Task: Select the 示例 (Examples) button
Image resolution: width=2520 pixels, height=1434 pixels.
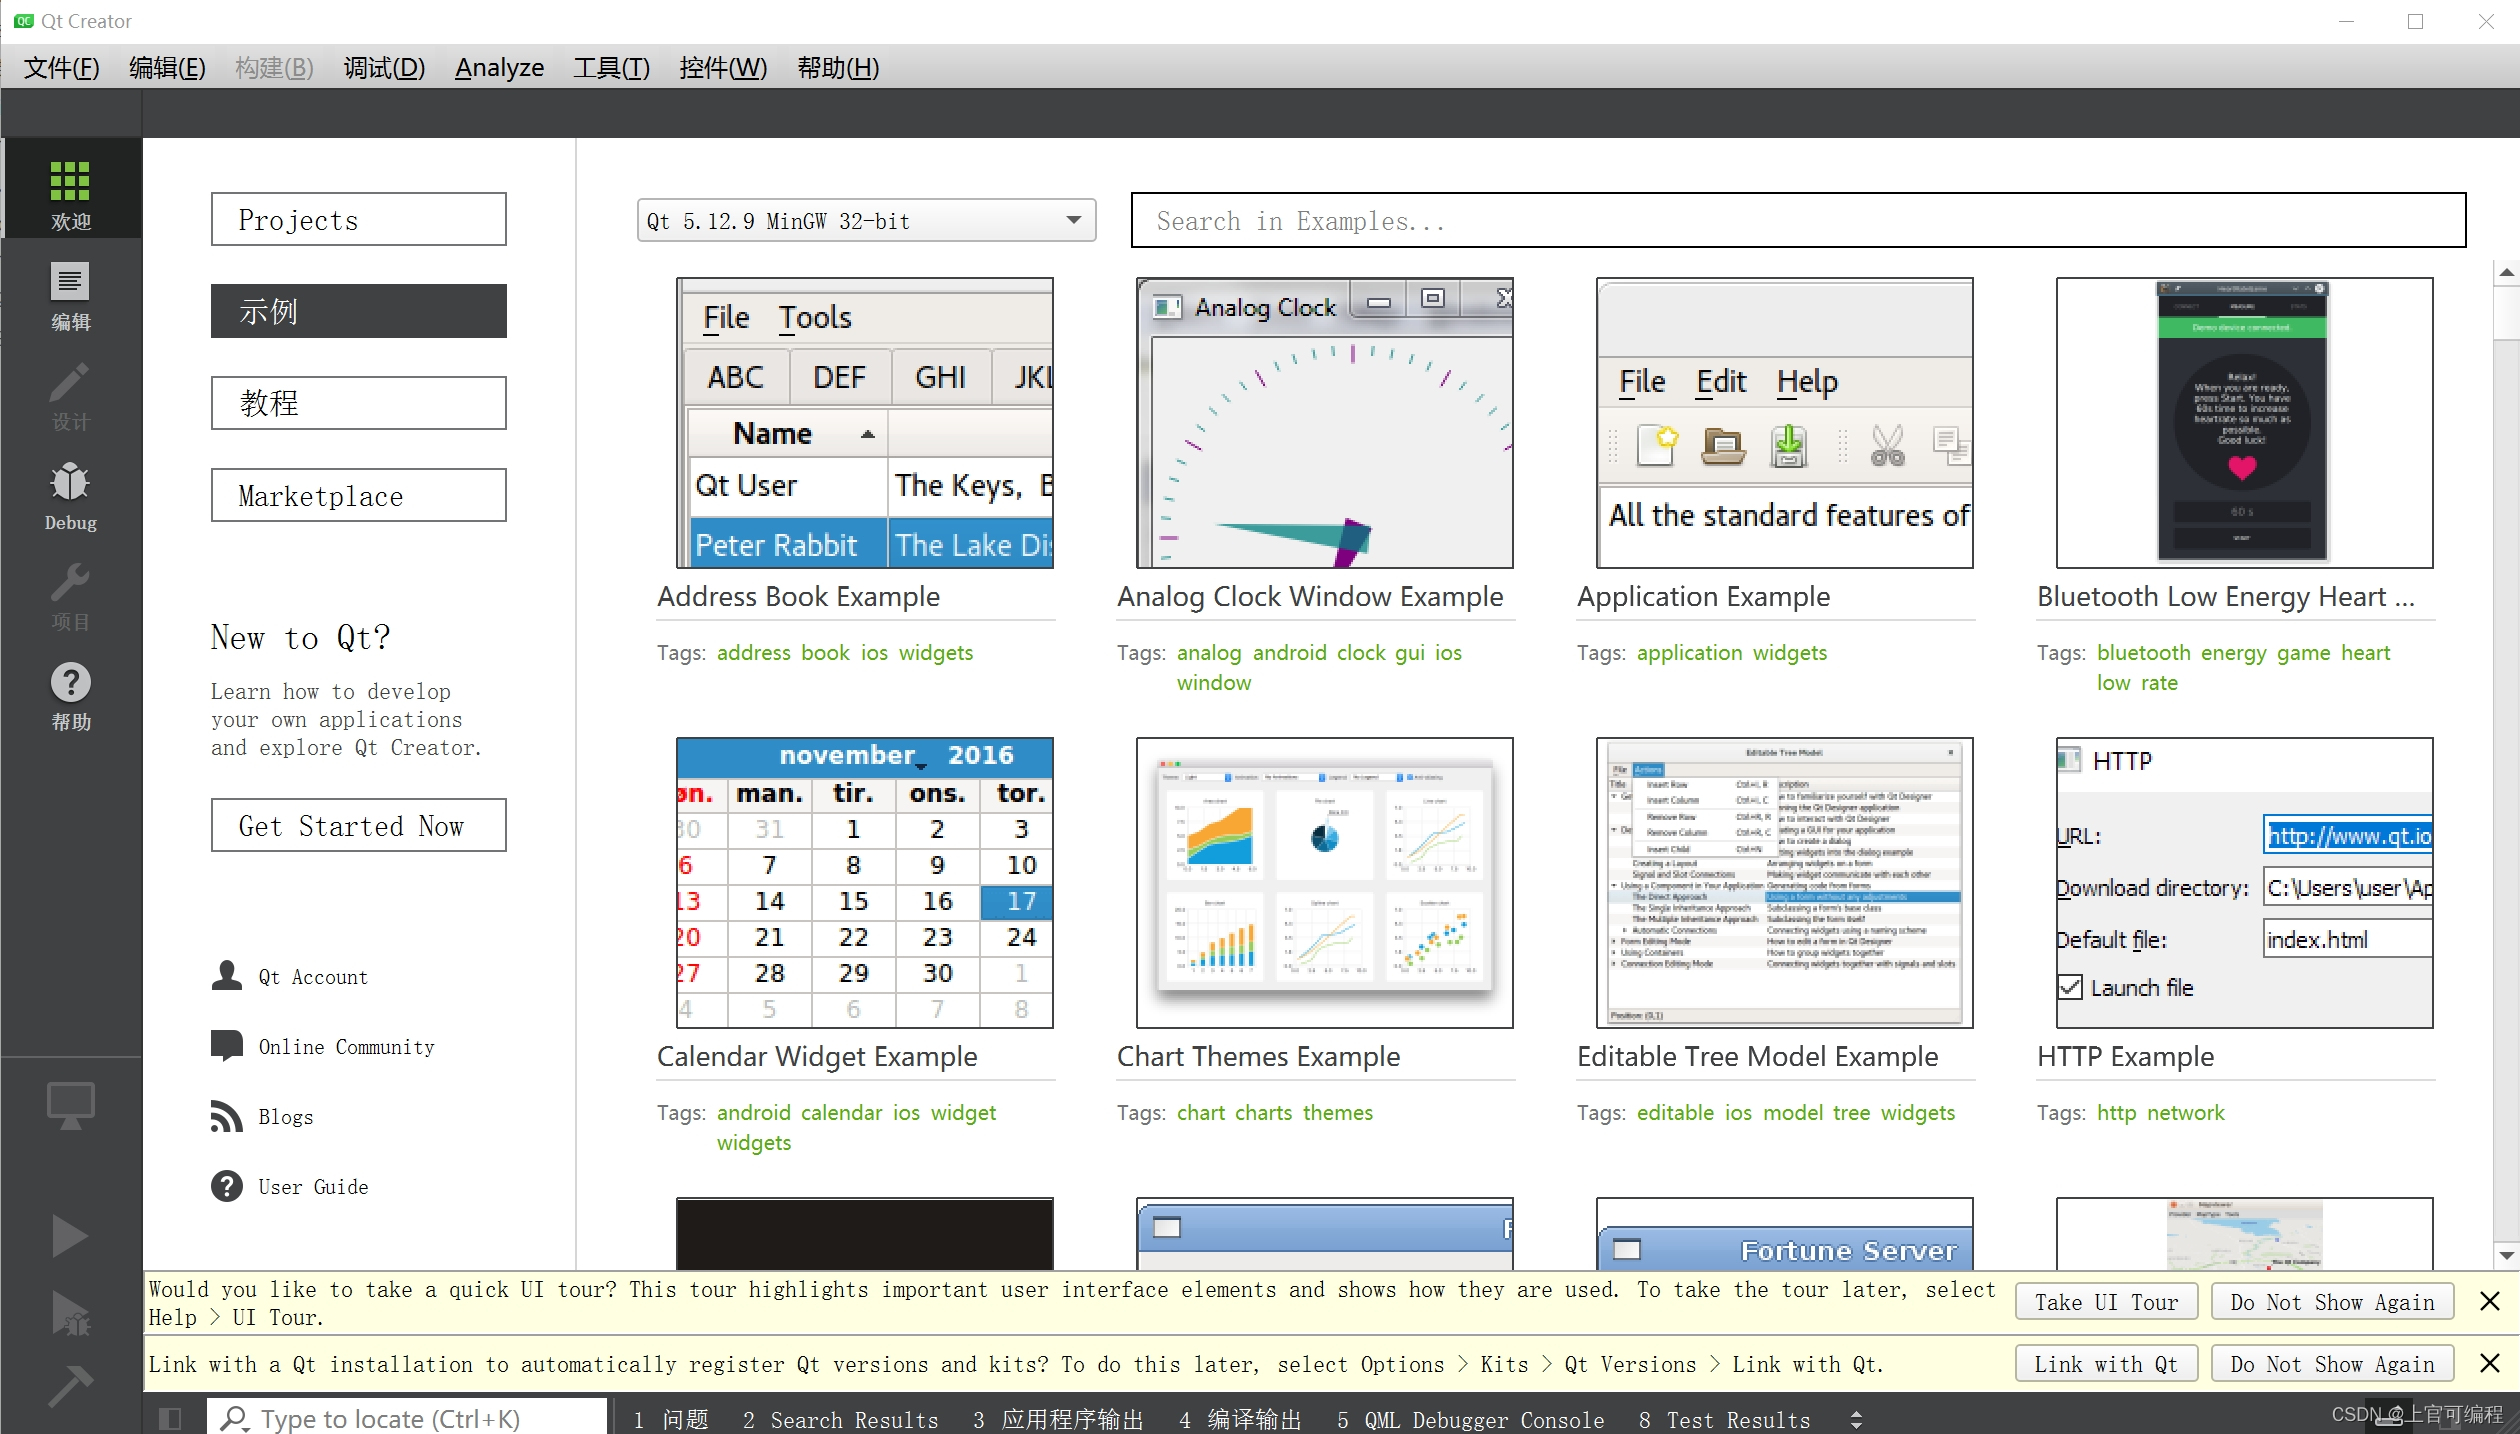Action: (359, 311)
